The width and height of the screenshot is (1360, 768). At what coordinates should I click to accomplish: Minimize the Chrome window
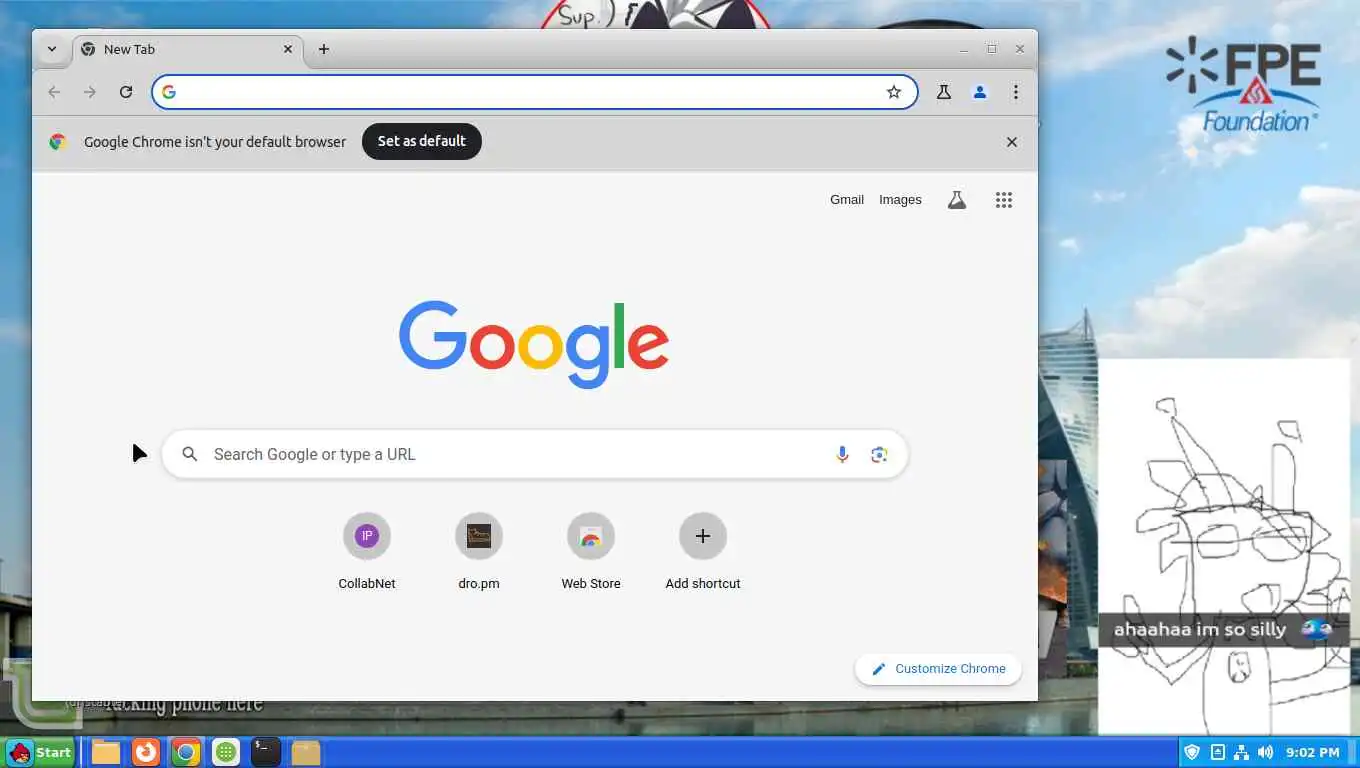point(964,49)
